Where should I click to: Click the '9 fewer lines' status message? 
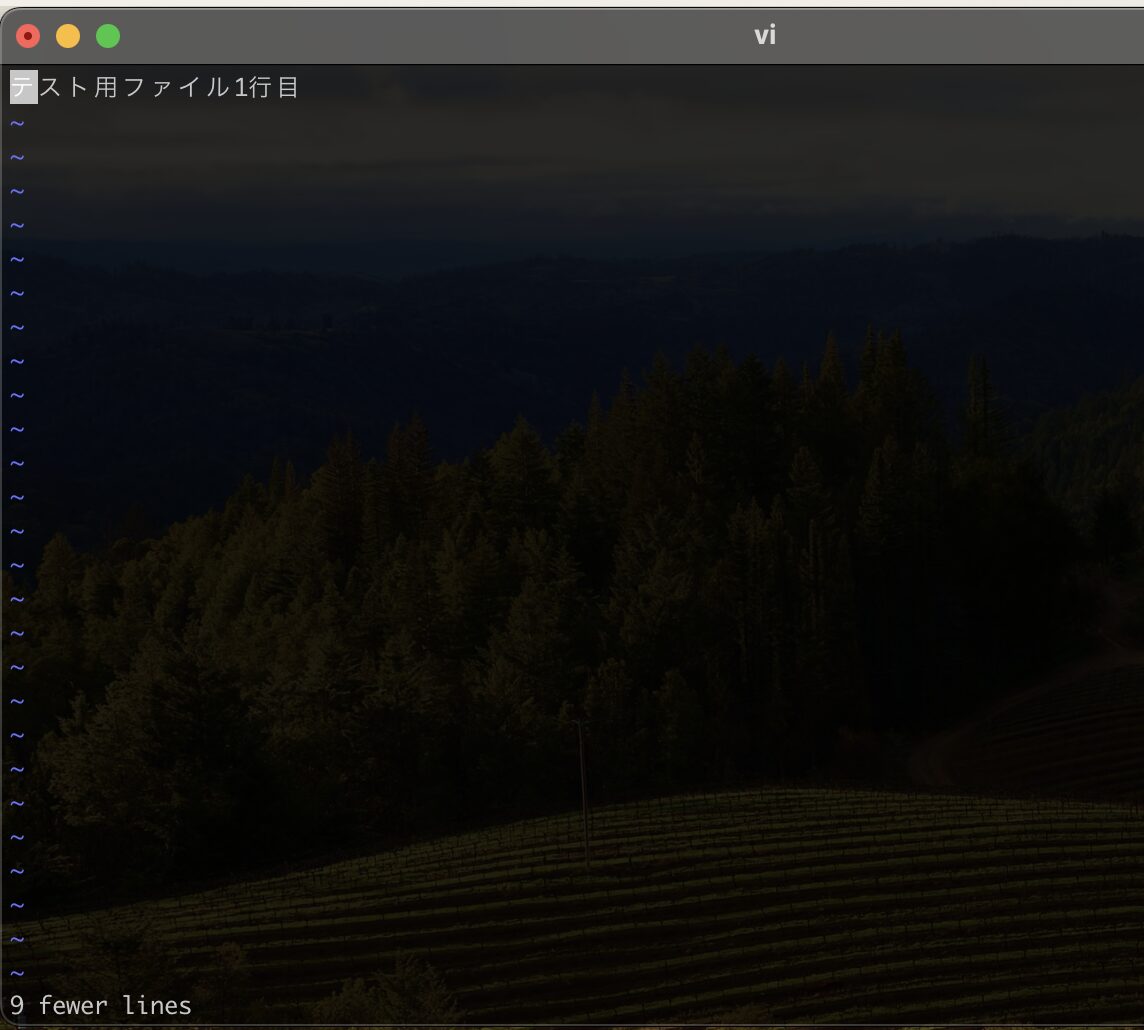101,1005
